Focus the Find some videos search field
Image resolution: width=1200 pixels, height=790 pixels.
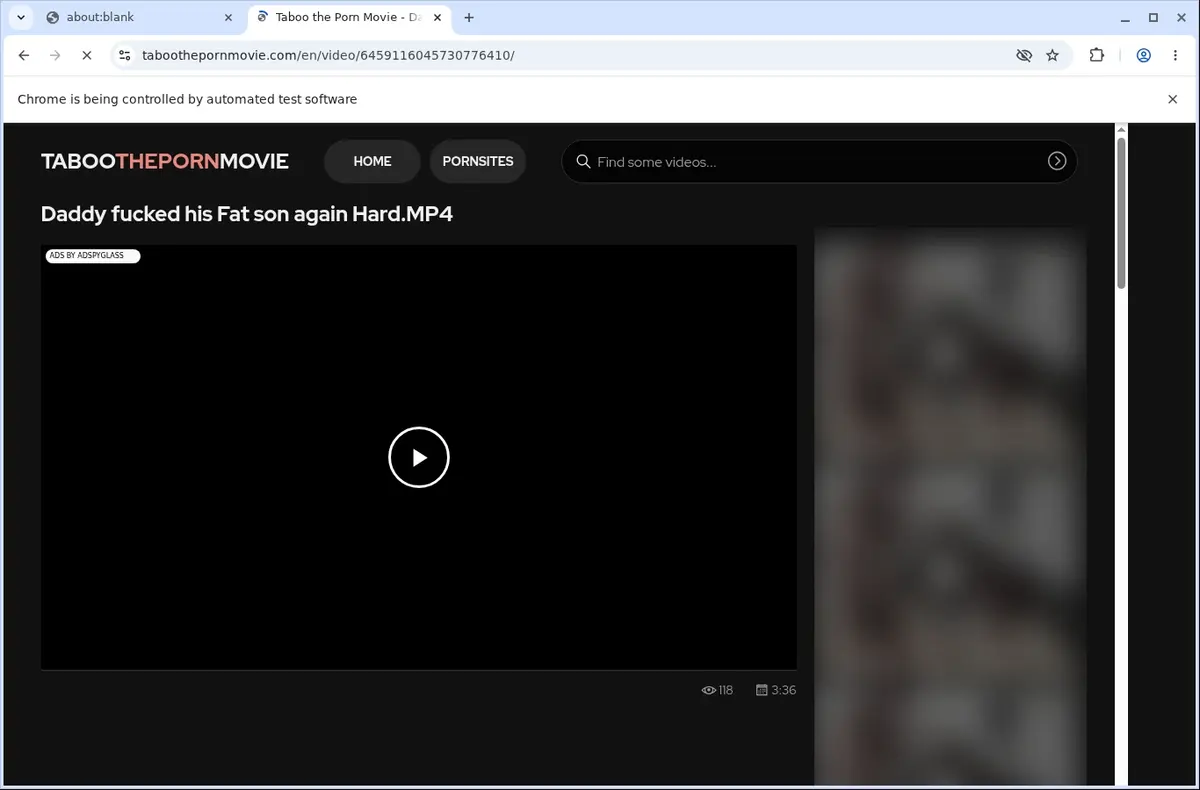coord(818,161)
